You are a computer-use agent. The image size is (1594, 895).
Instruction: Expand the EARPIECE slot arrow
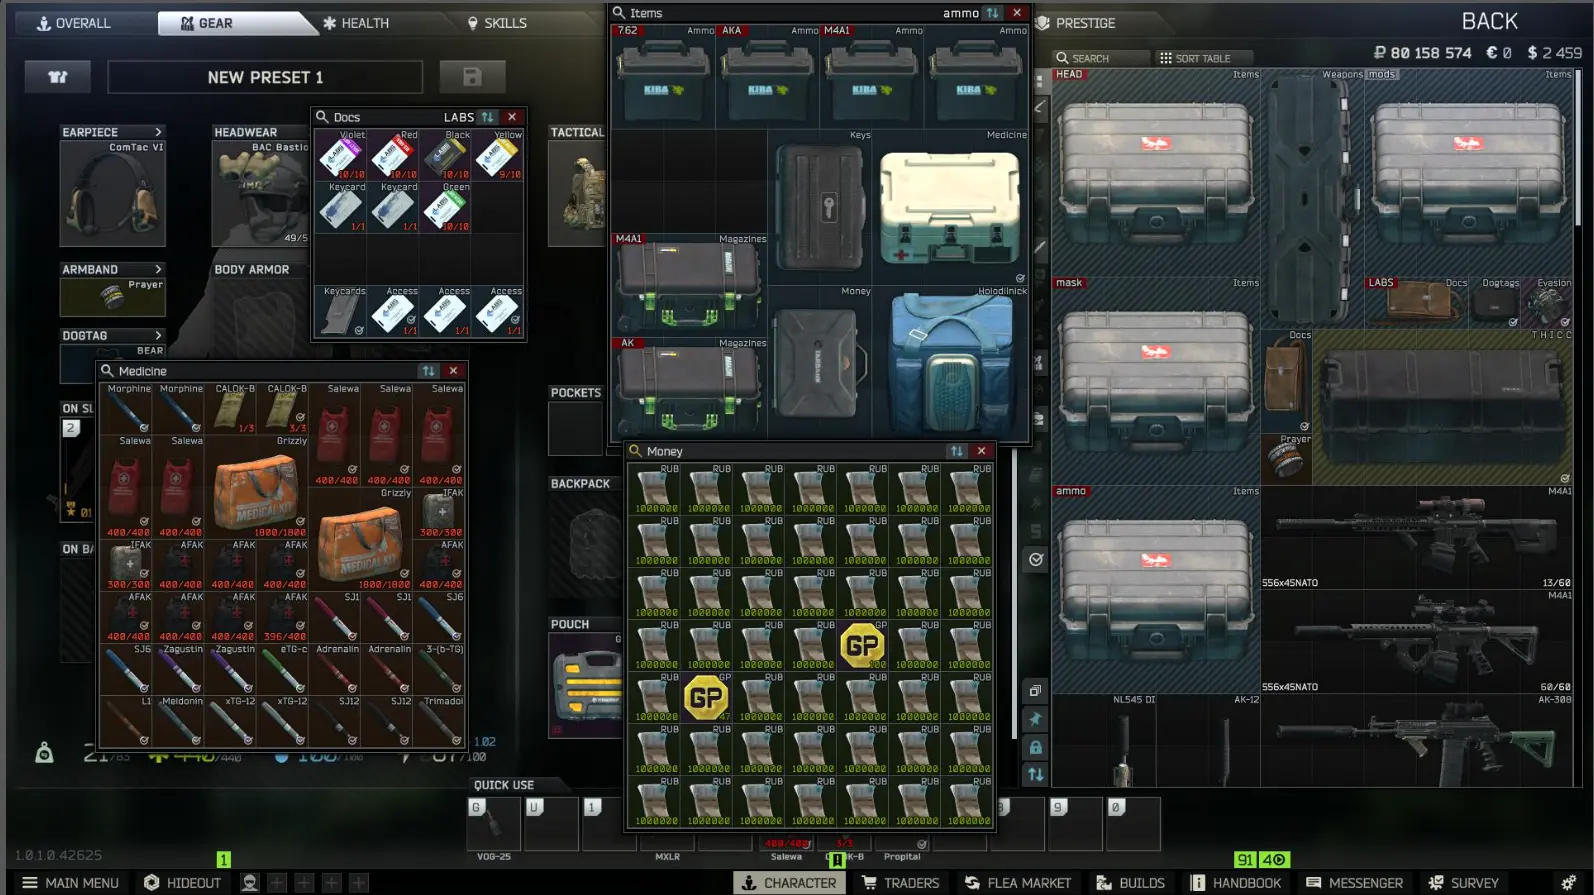pyautogui.click(x=158, y=132)
